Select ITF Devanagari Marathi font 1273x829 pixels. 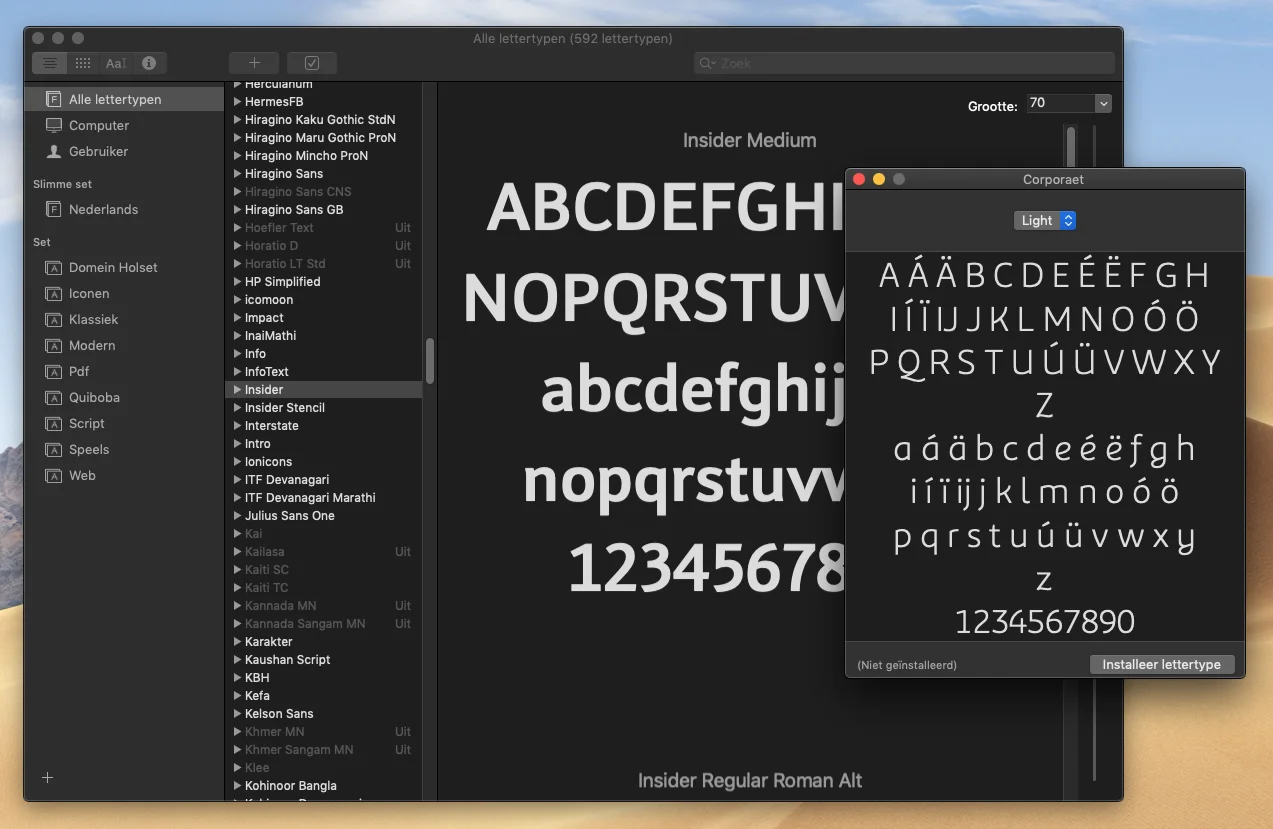(323, 498)
